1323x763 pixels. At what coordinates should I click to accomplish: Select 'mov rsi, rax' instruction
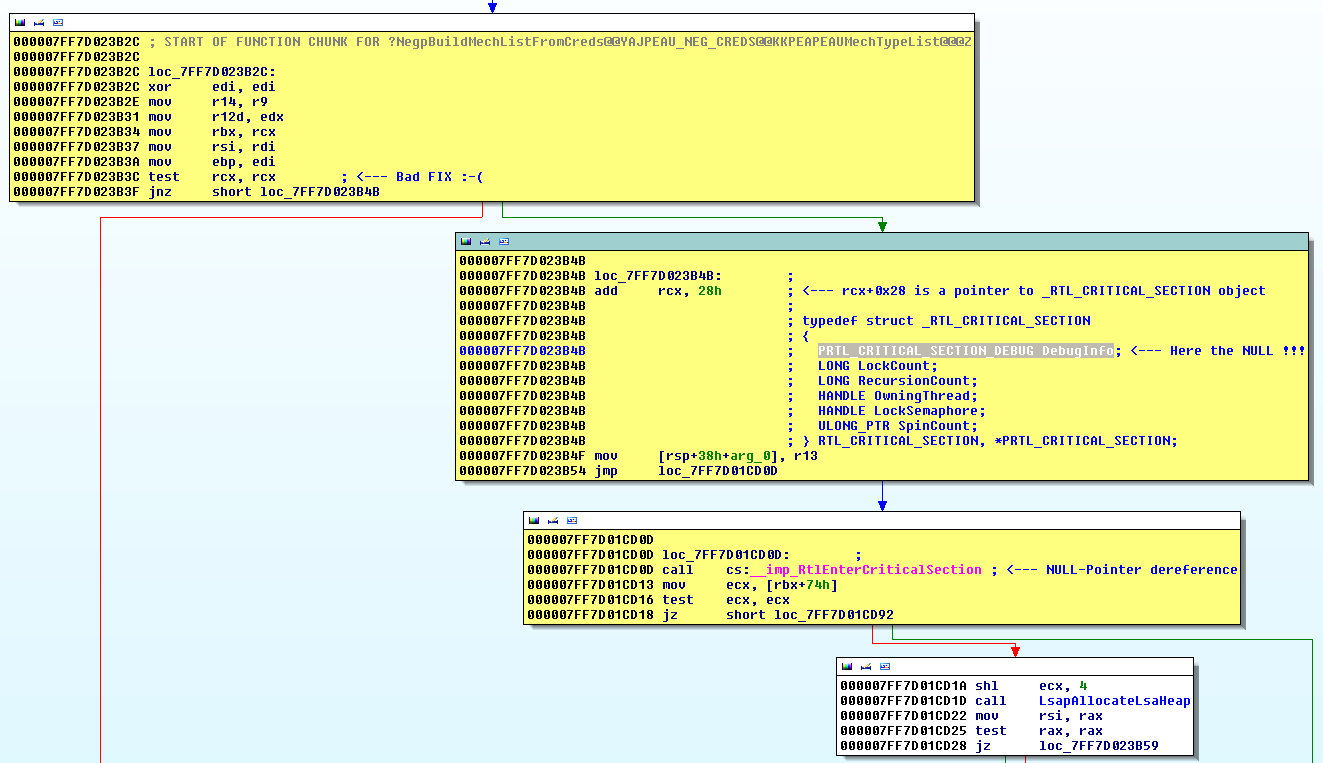coord(1039,716)
